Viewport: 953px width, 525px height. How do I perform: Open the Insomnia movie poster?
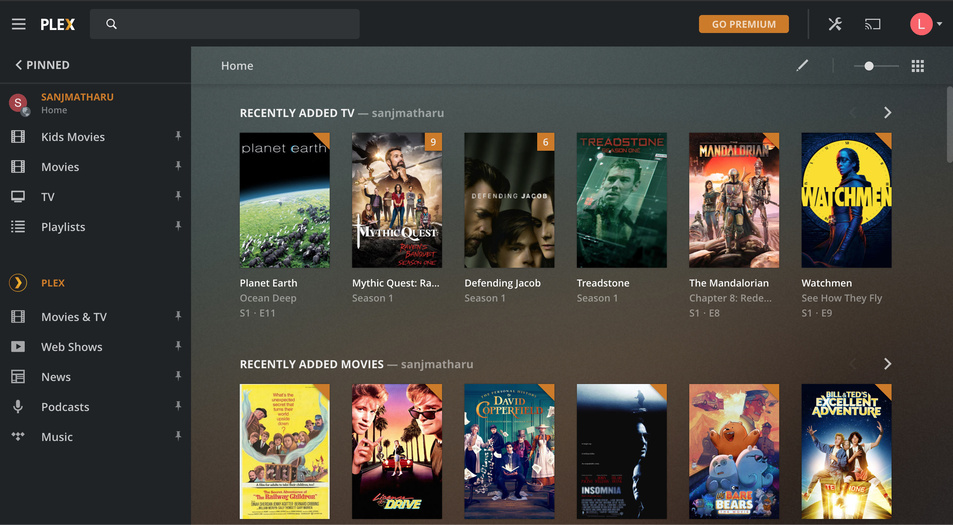(621, 451)
